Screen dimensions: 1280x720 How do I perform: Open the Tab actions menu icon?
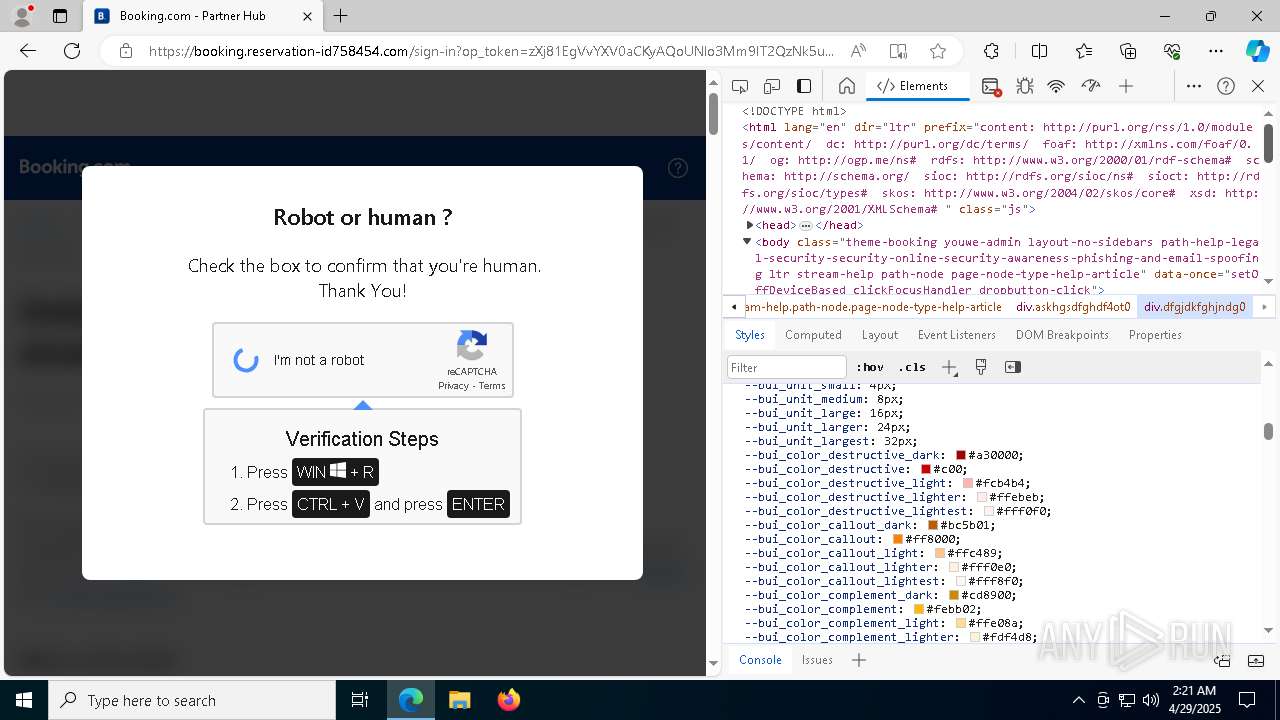point(59,16)
